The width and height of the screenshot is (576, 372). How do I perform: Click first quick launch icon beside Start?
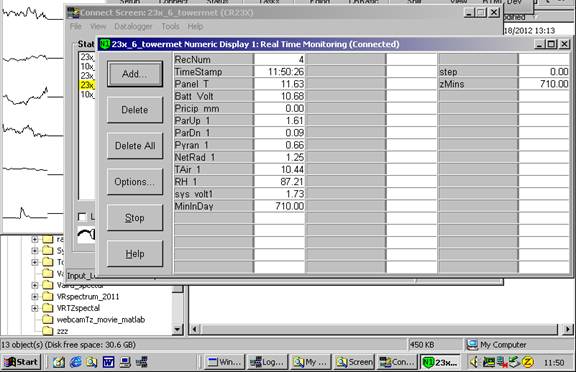pyautogui.click(x=59, y=362)
